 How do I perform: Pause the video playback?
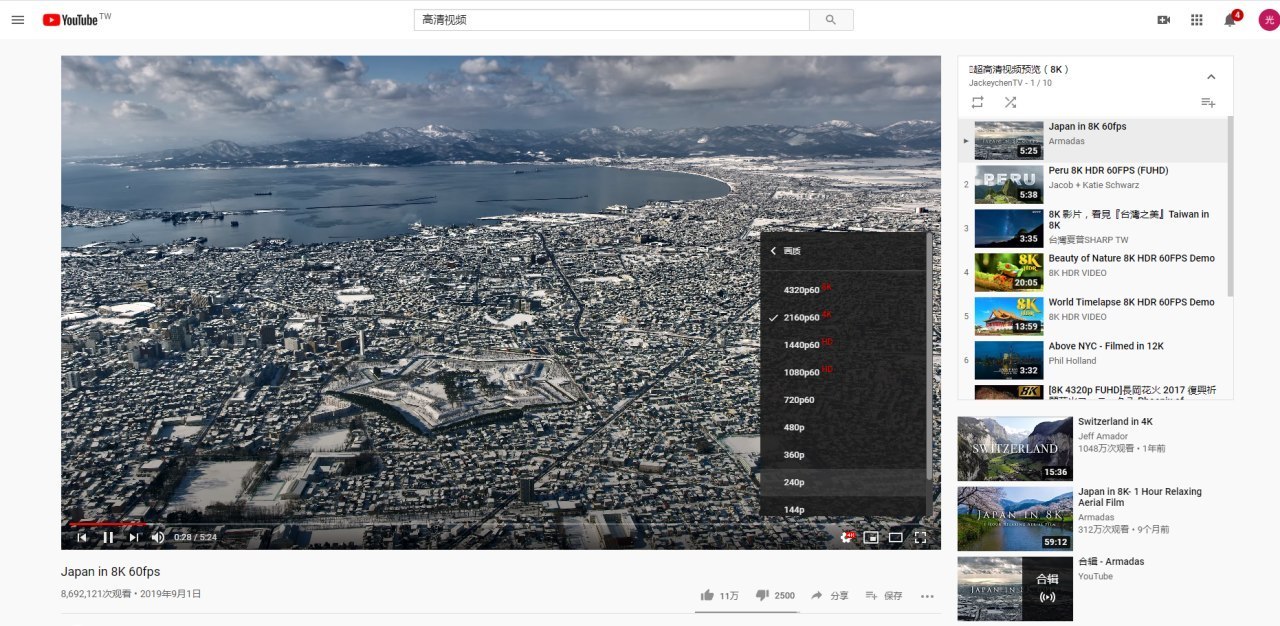point(108,537)
